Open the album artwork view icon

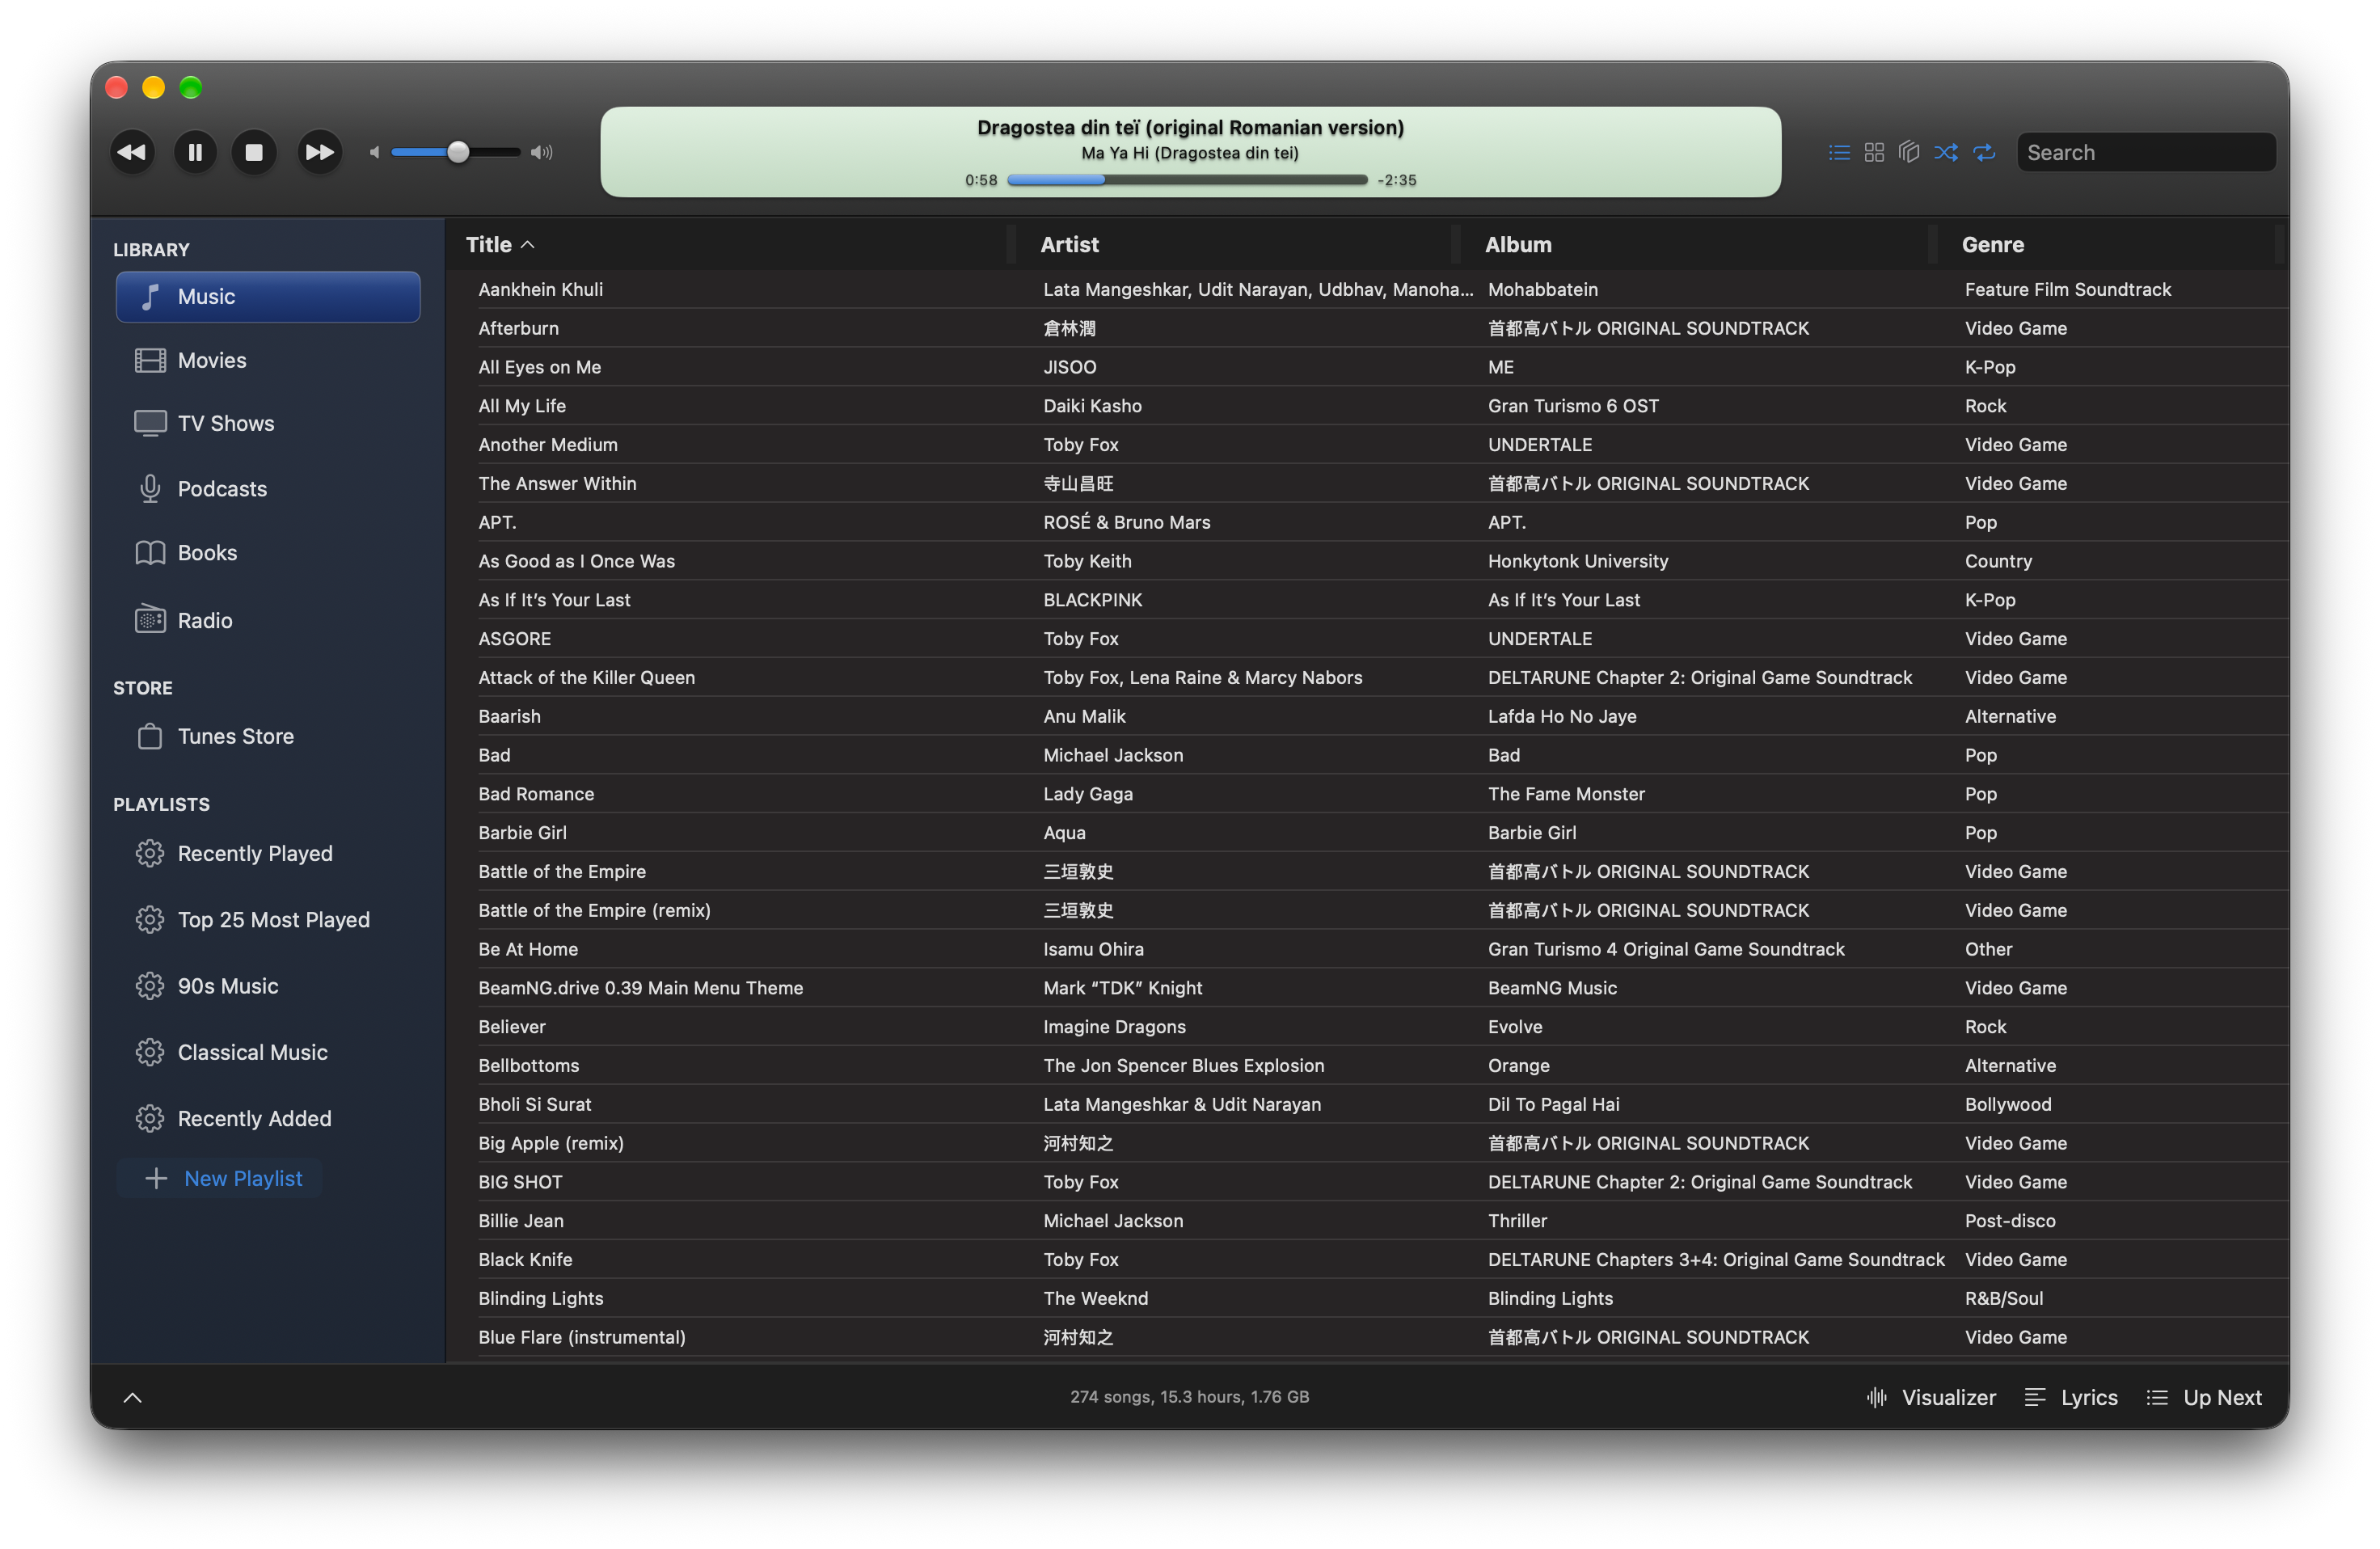1909,152
